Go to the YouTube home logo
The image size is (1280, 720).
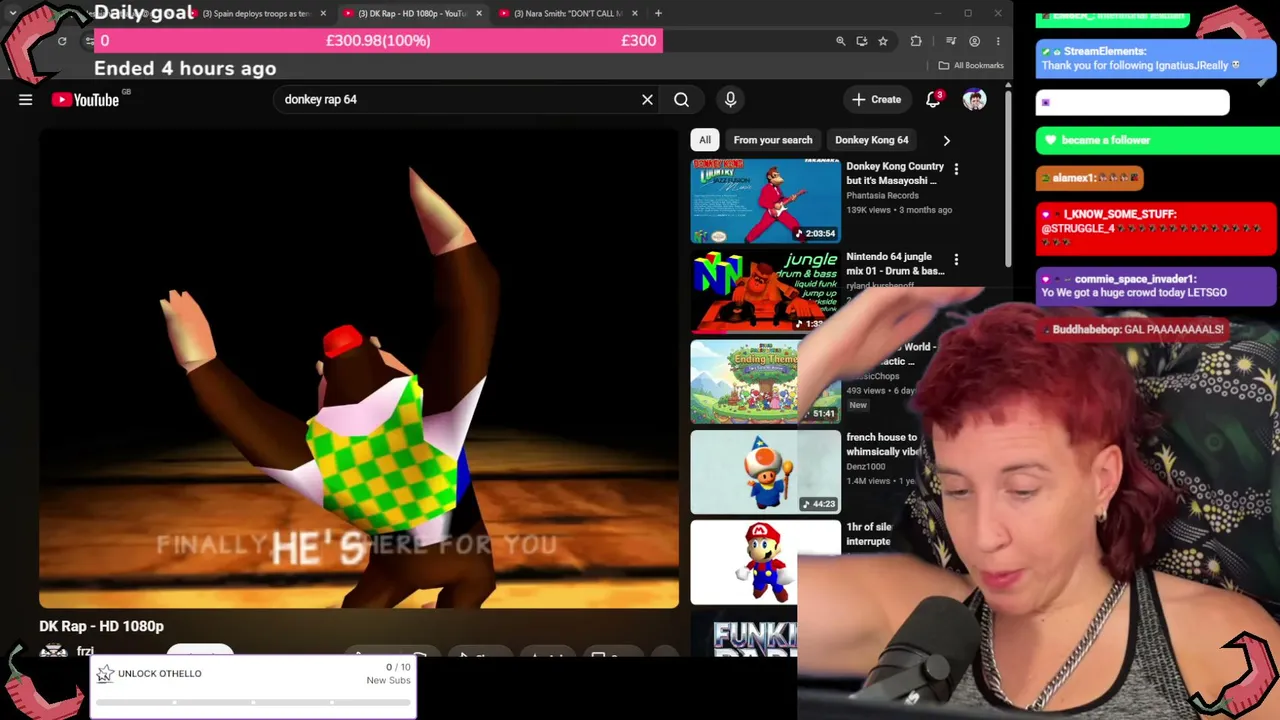86,99
